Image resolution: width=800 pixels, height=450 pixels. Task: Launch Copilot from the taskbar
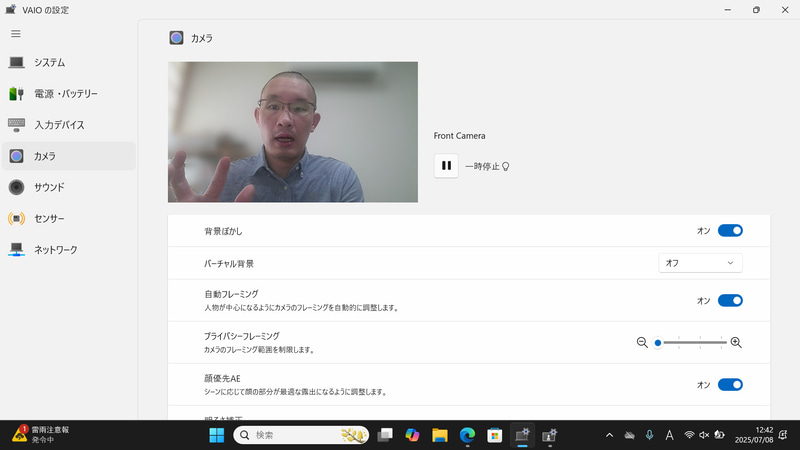[412, 435]
